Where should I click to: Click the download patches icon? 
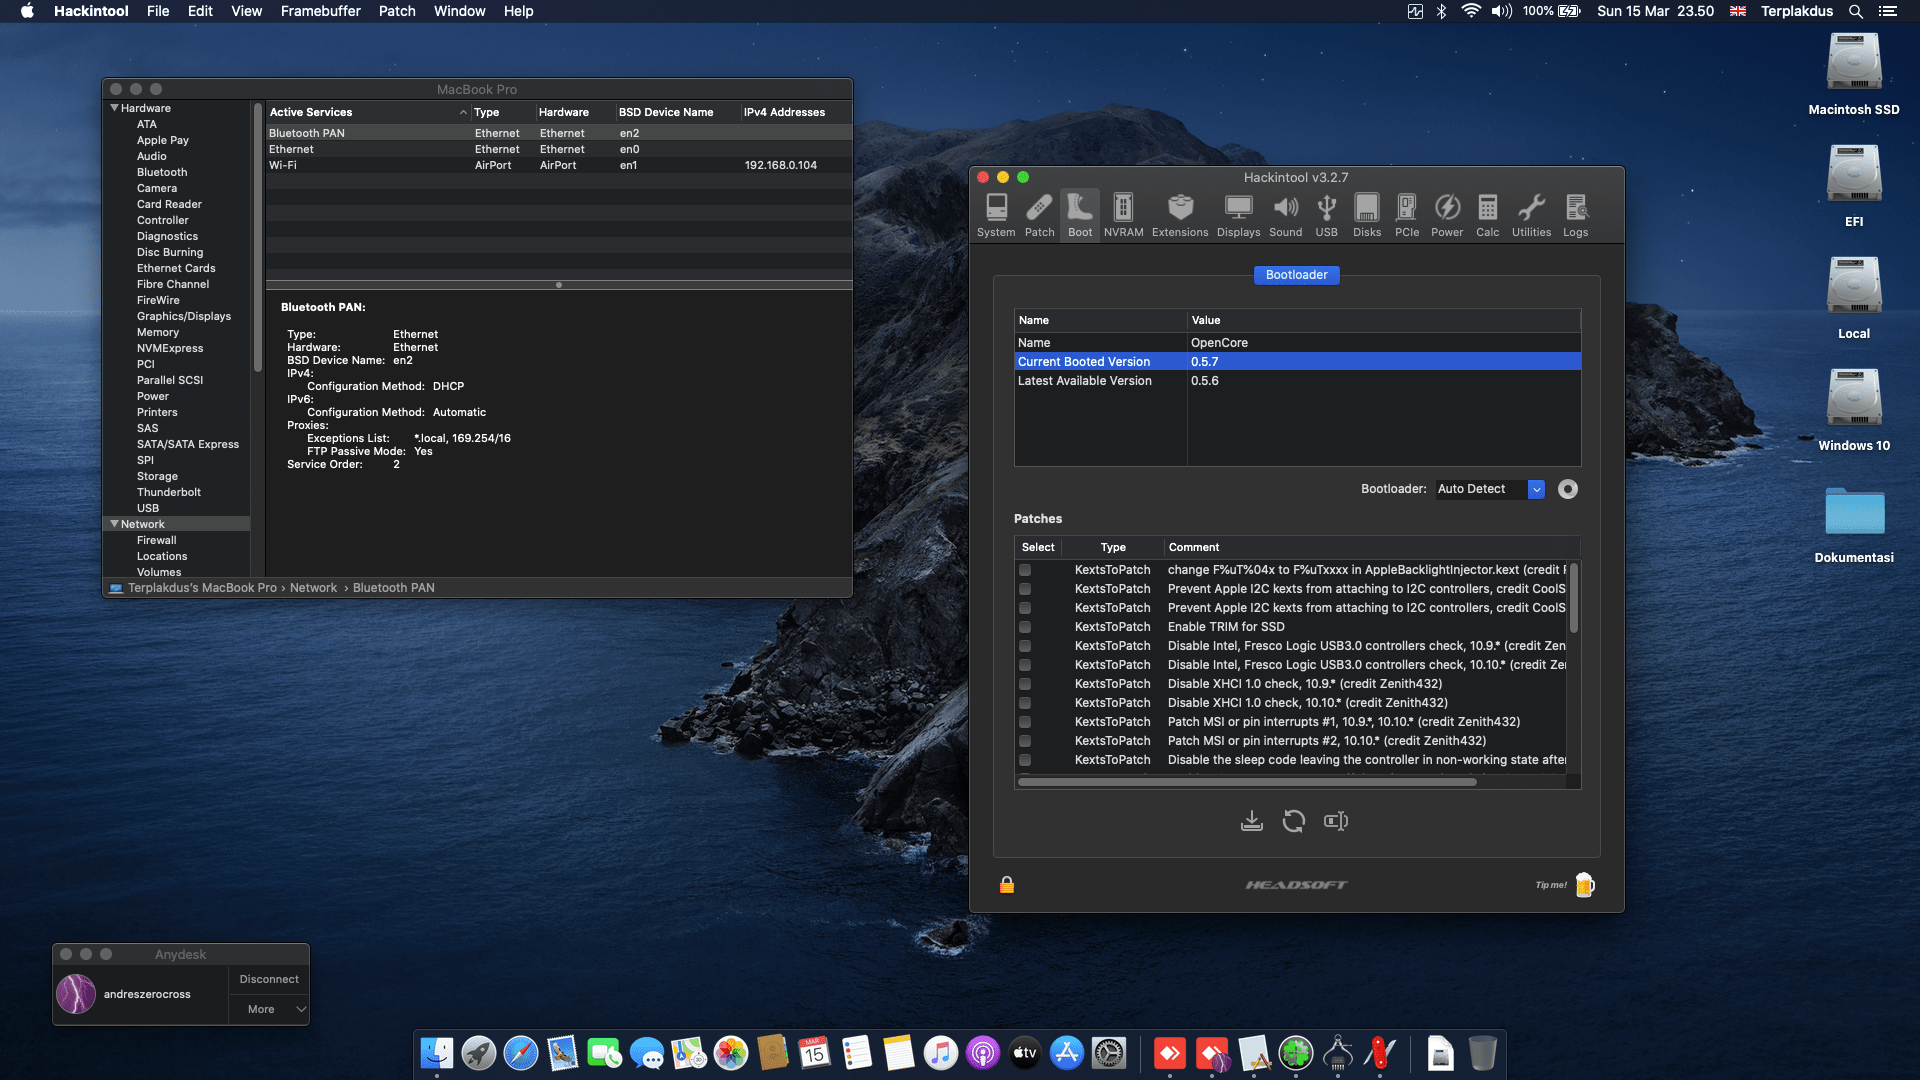1251,821
